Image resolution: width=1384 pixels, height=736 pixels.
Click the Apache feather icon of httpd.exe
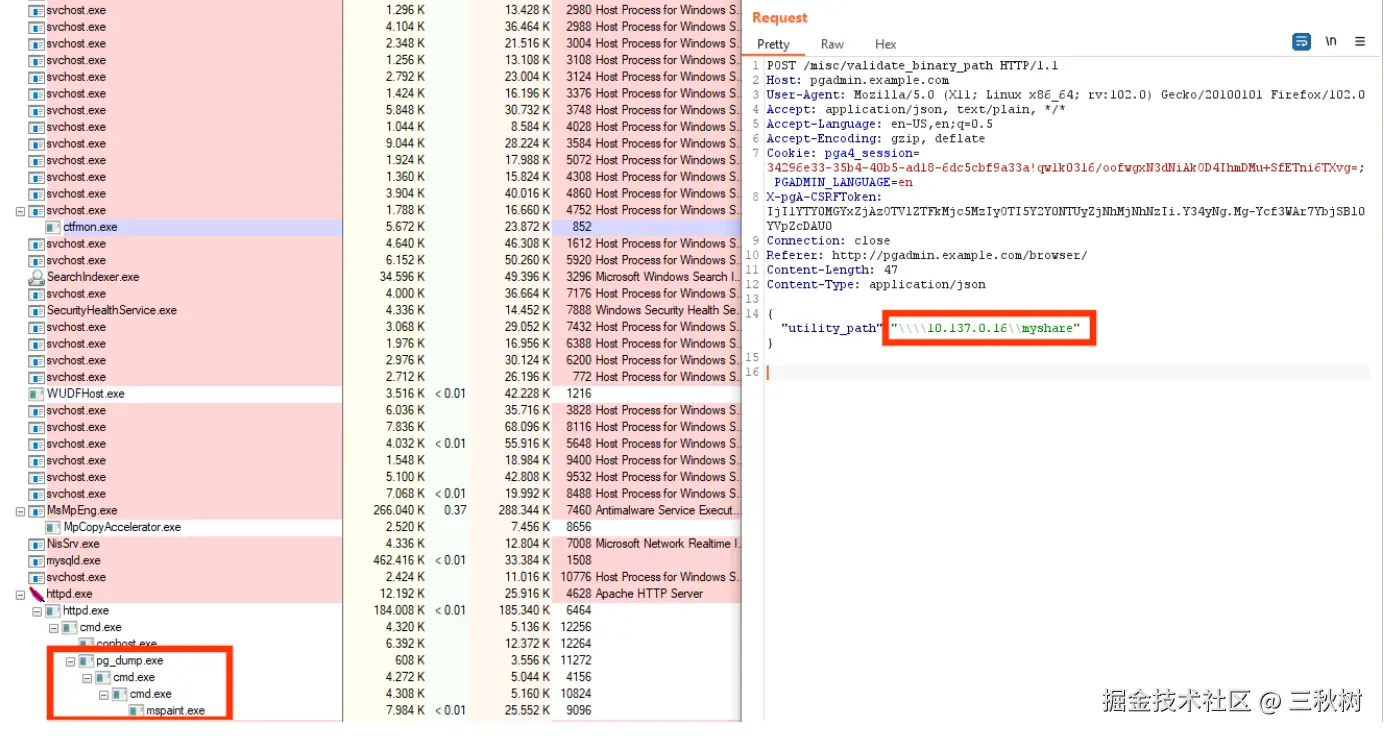37,594
